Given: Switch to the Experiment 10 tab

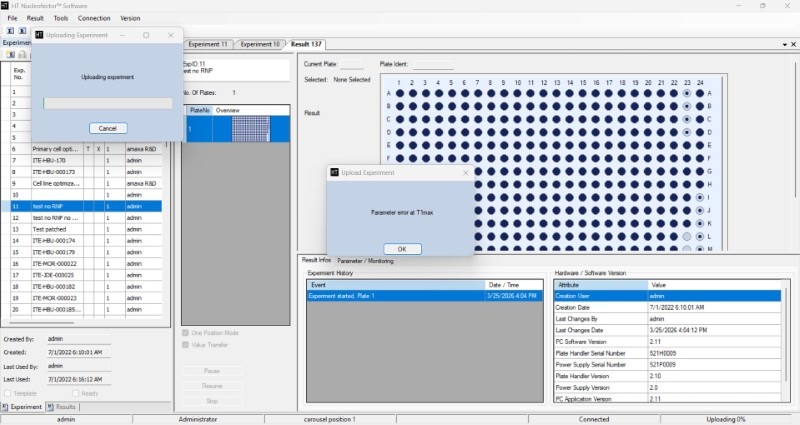Looking at the screenshot, I should 261,44.
